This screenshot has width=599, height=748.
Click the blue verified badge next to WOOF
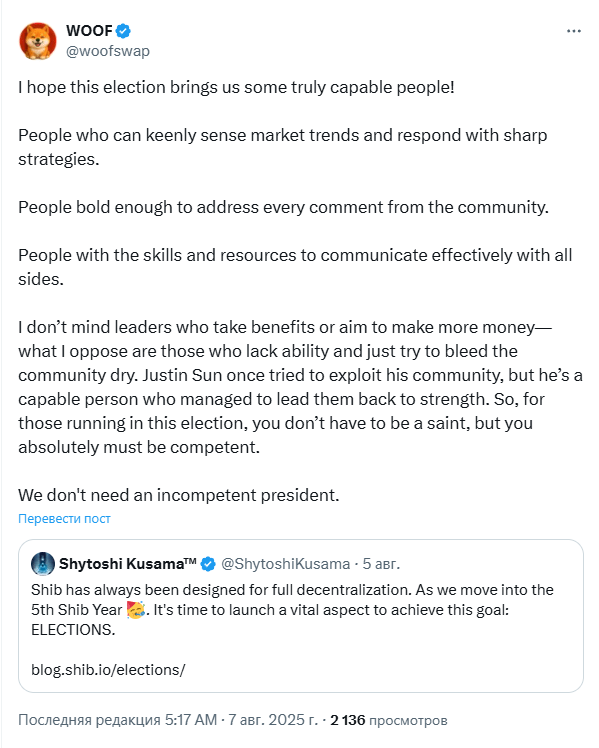point(124,31)
